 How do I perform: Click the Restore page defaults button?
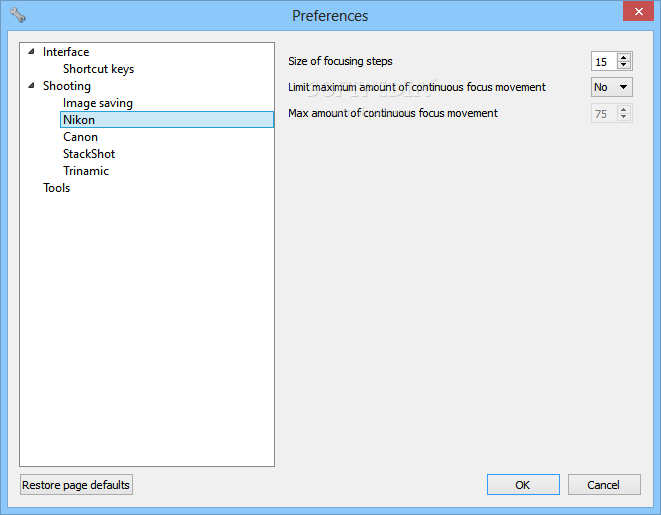click(76, 485)
